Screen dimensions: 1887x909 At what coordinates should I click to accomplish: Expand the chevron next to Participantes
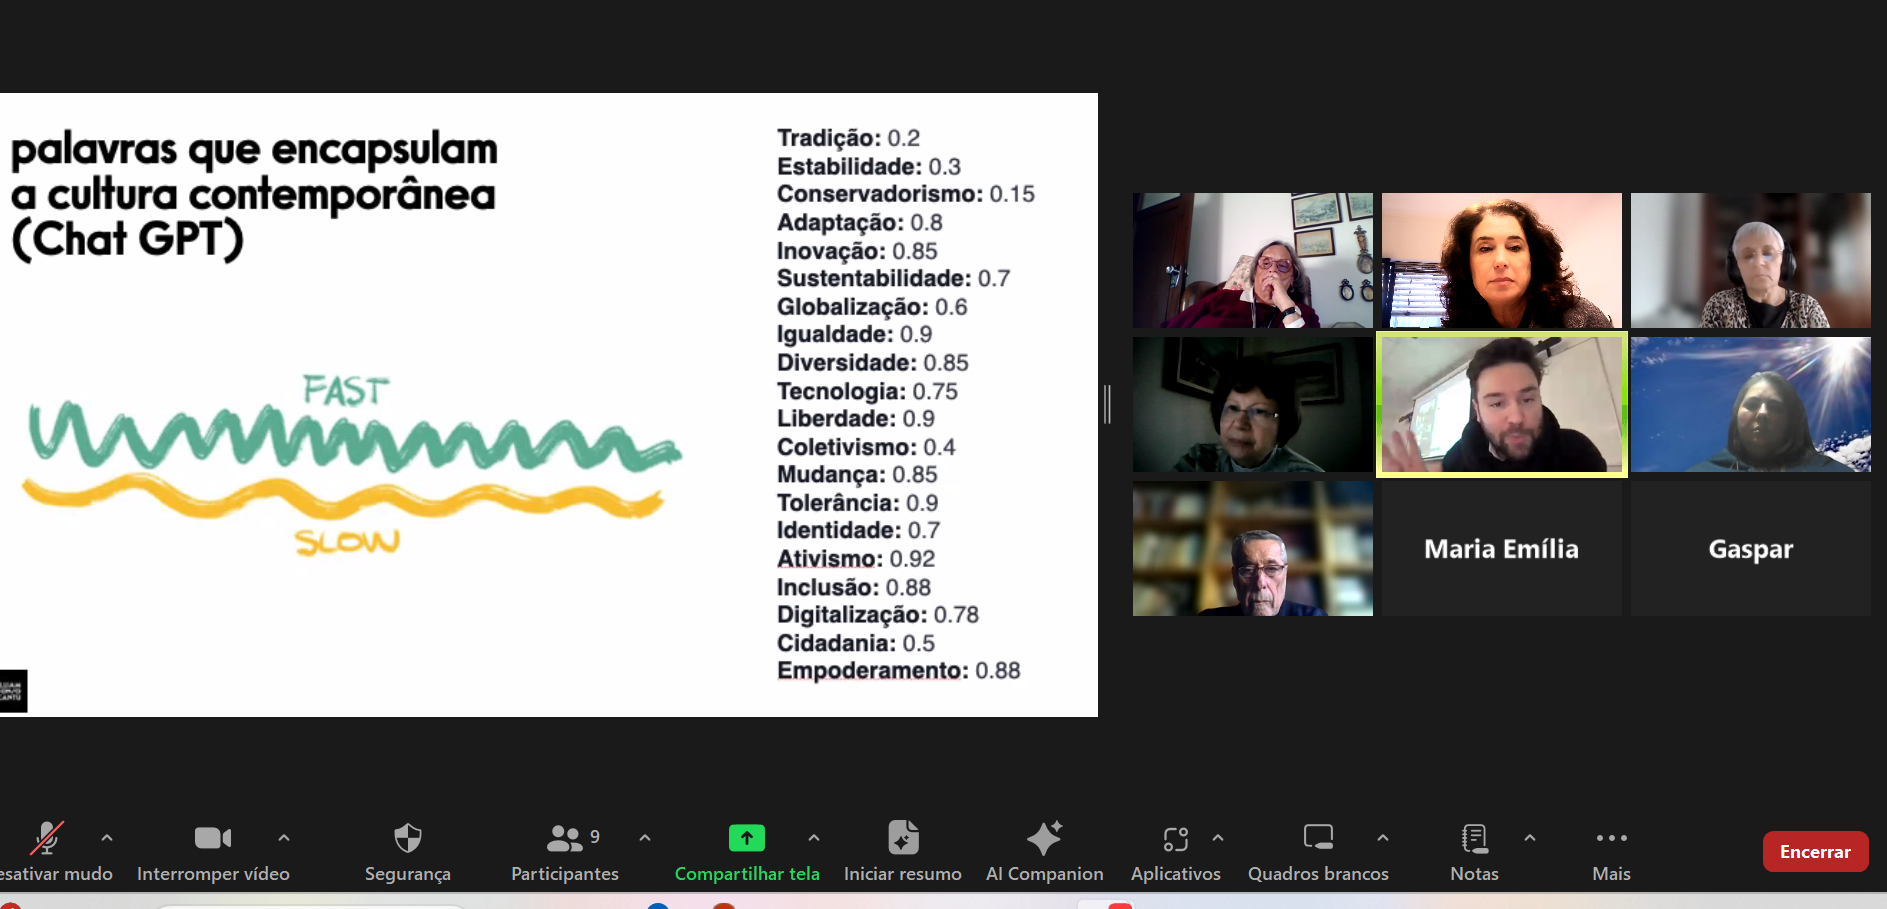[x=645, y=838]
